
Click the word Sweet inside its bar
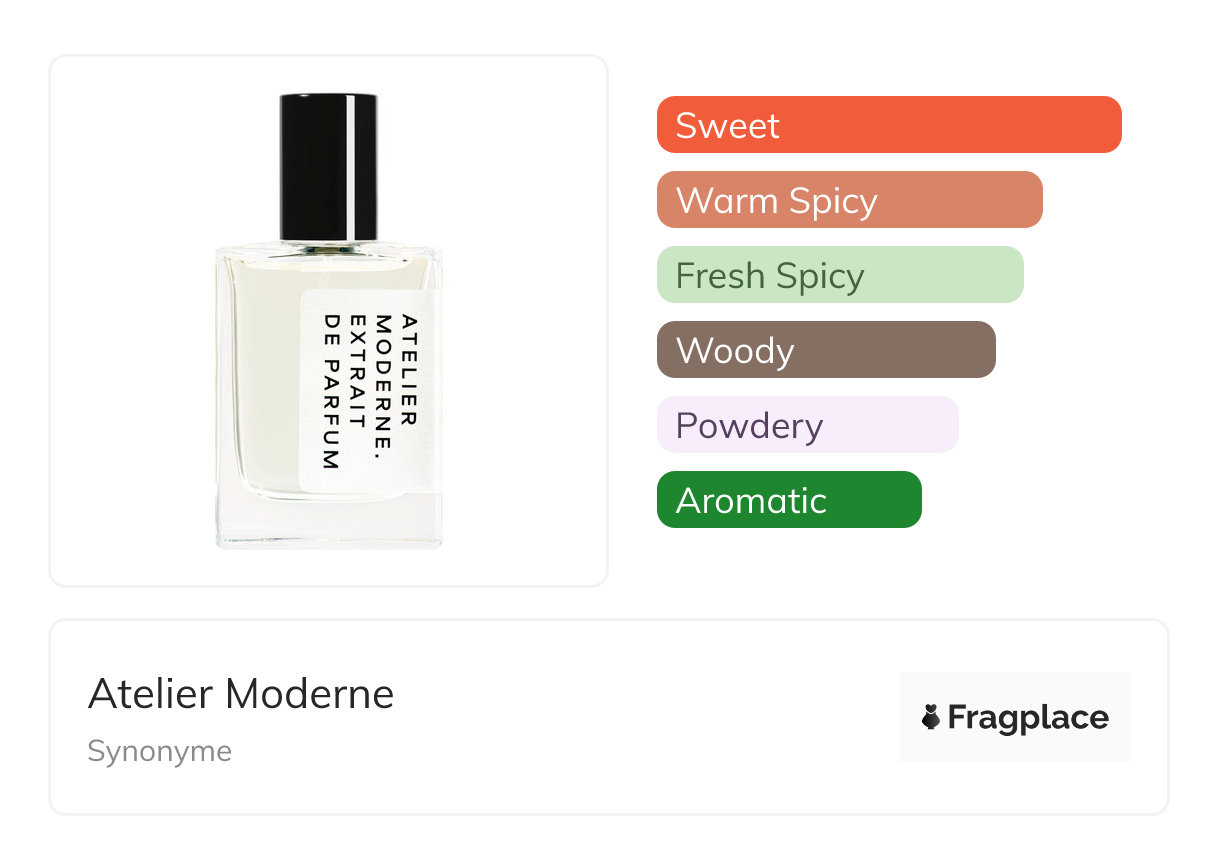pyautogui.click(x=728, y=126)
